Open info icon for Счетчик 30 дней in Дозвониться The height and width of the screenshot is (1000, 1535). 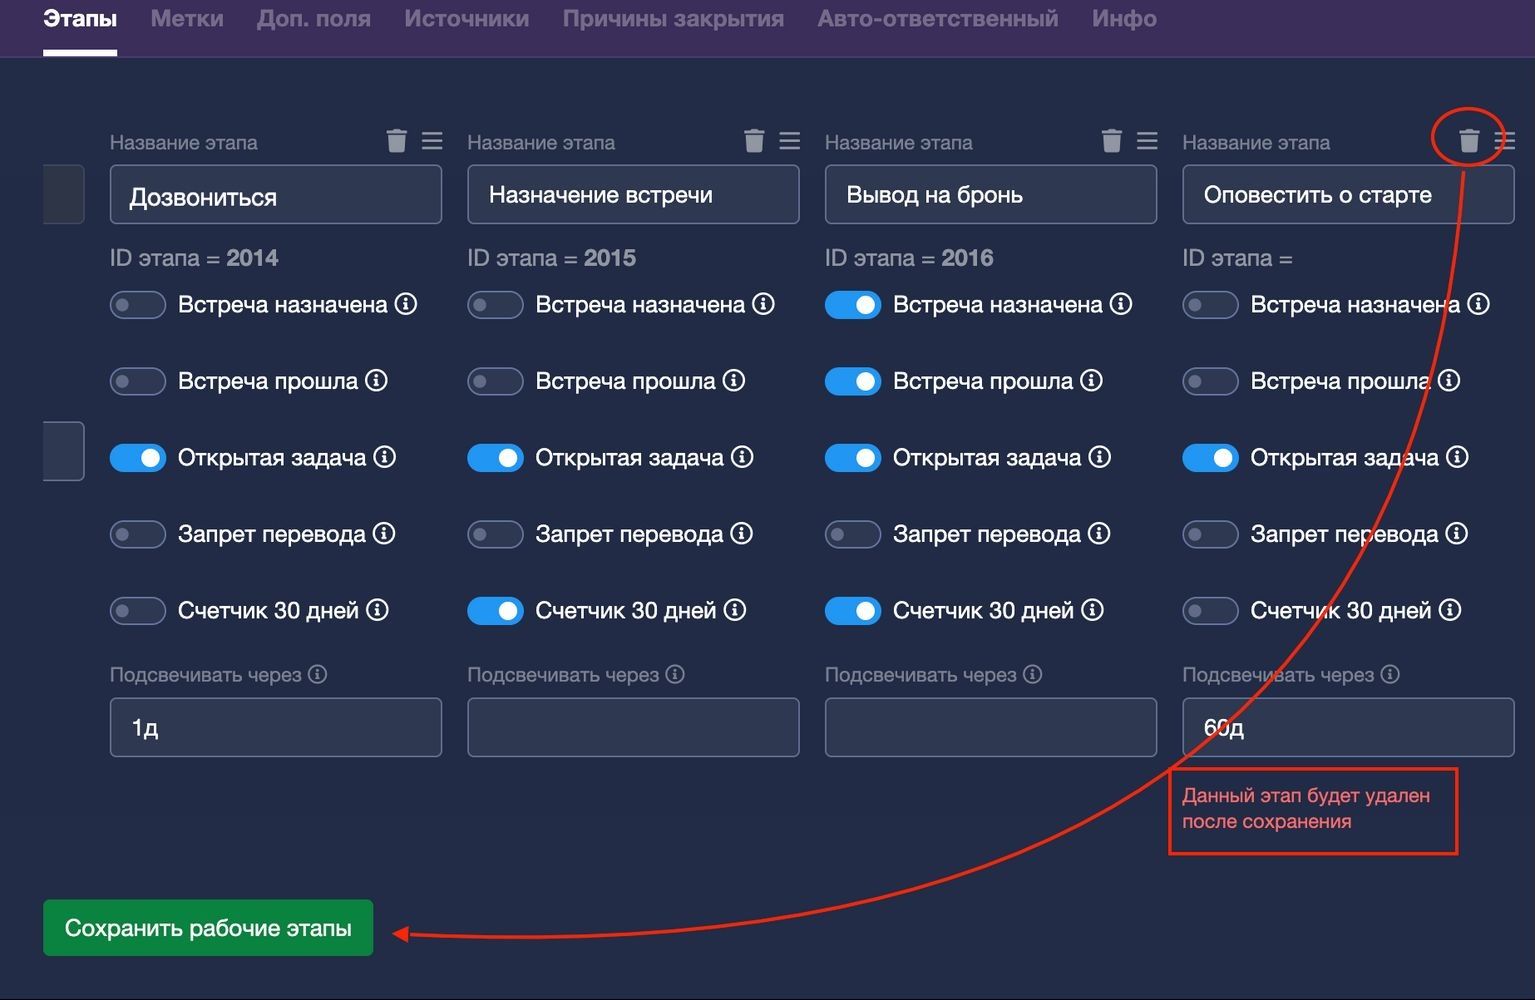pyautogui.click(x=377, y=610)
